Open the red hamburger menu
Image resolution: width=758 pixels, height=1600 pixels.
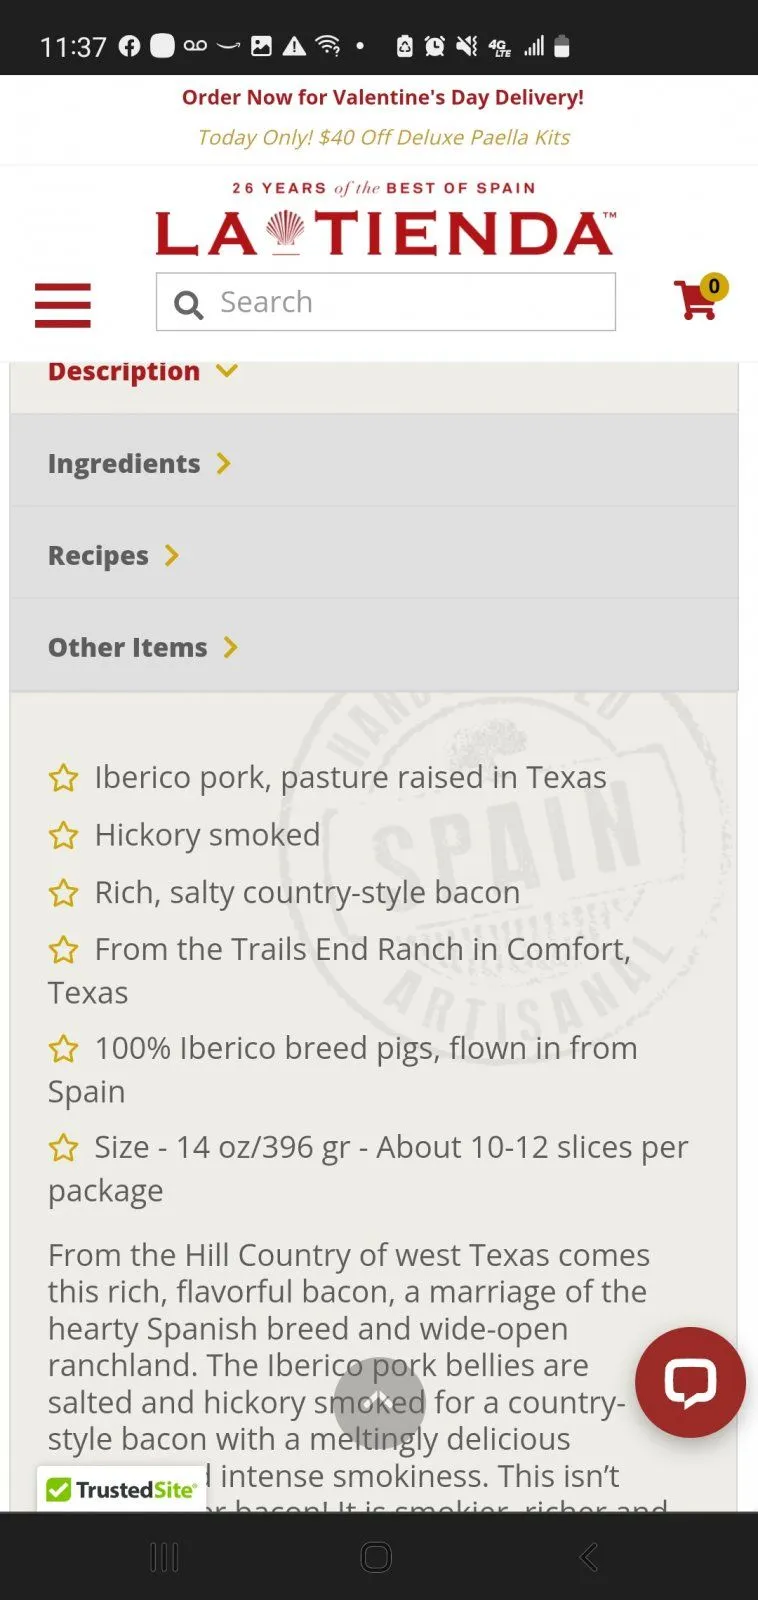[63, 305]
